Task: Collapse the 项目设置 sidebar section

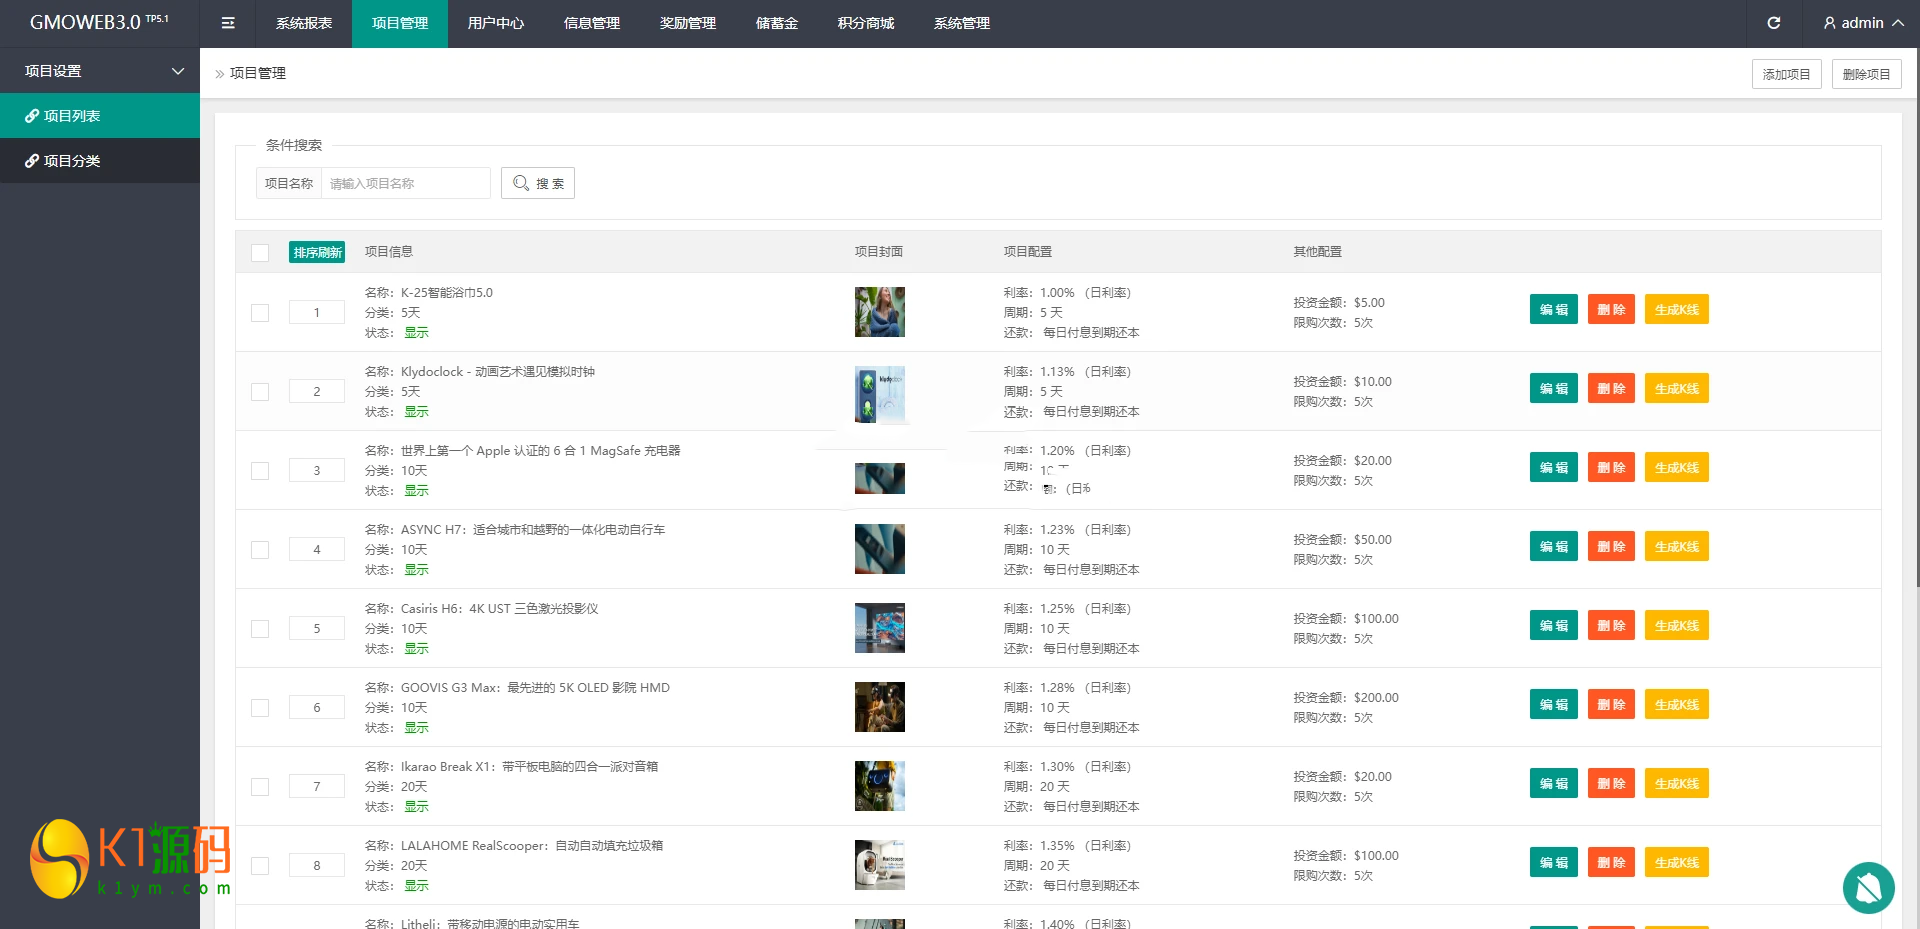Action: pyautogui.click(x=178, y=71)
